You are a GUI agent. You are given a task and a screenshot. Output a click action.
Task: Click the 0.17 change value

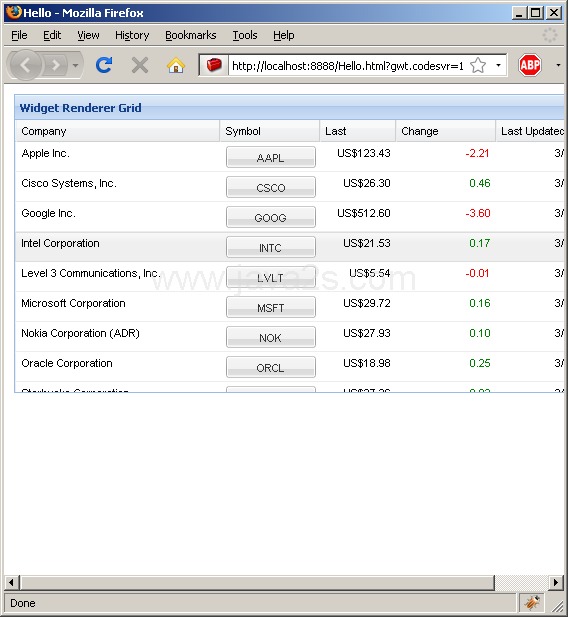click(479, 243)
